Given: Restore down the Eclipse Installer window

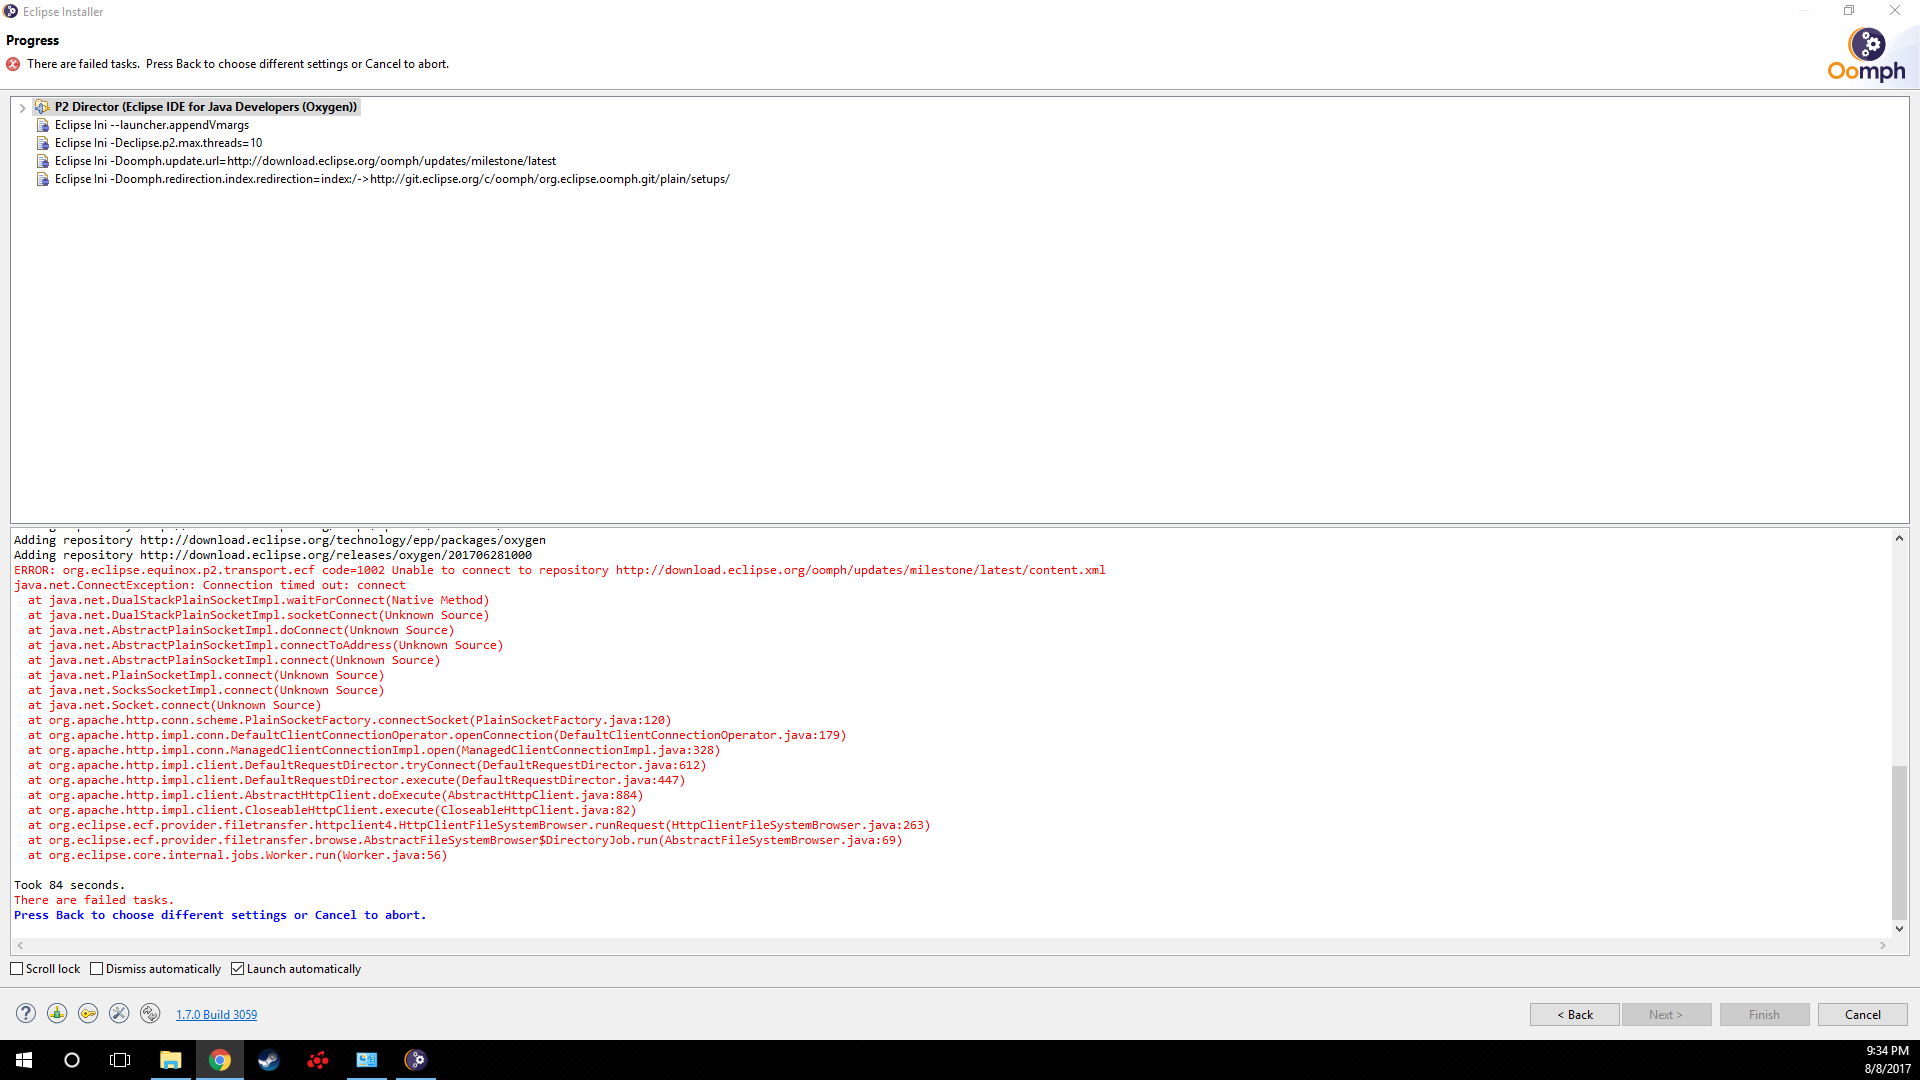Looking at the screenshot, I should [x=1849, y=11].
